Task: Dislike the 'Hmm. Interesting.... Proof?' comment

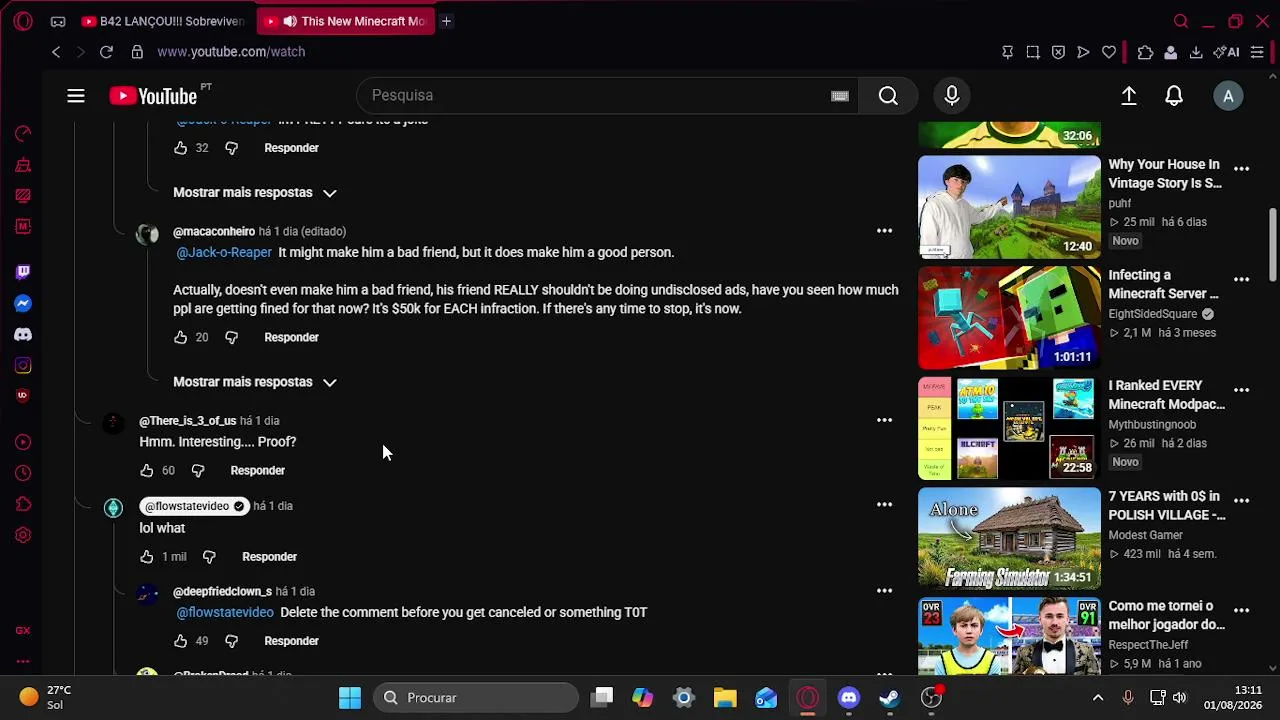Action: [197, 471]
